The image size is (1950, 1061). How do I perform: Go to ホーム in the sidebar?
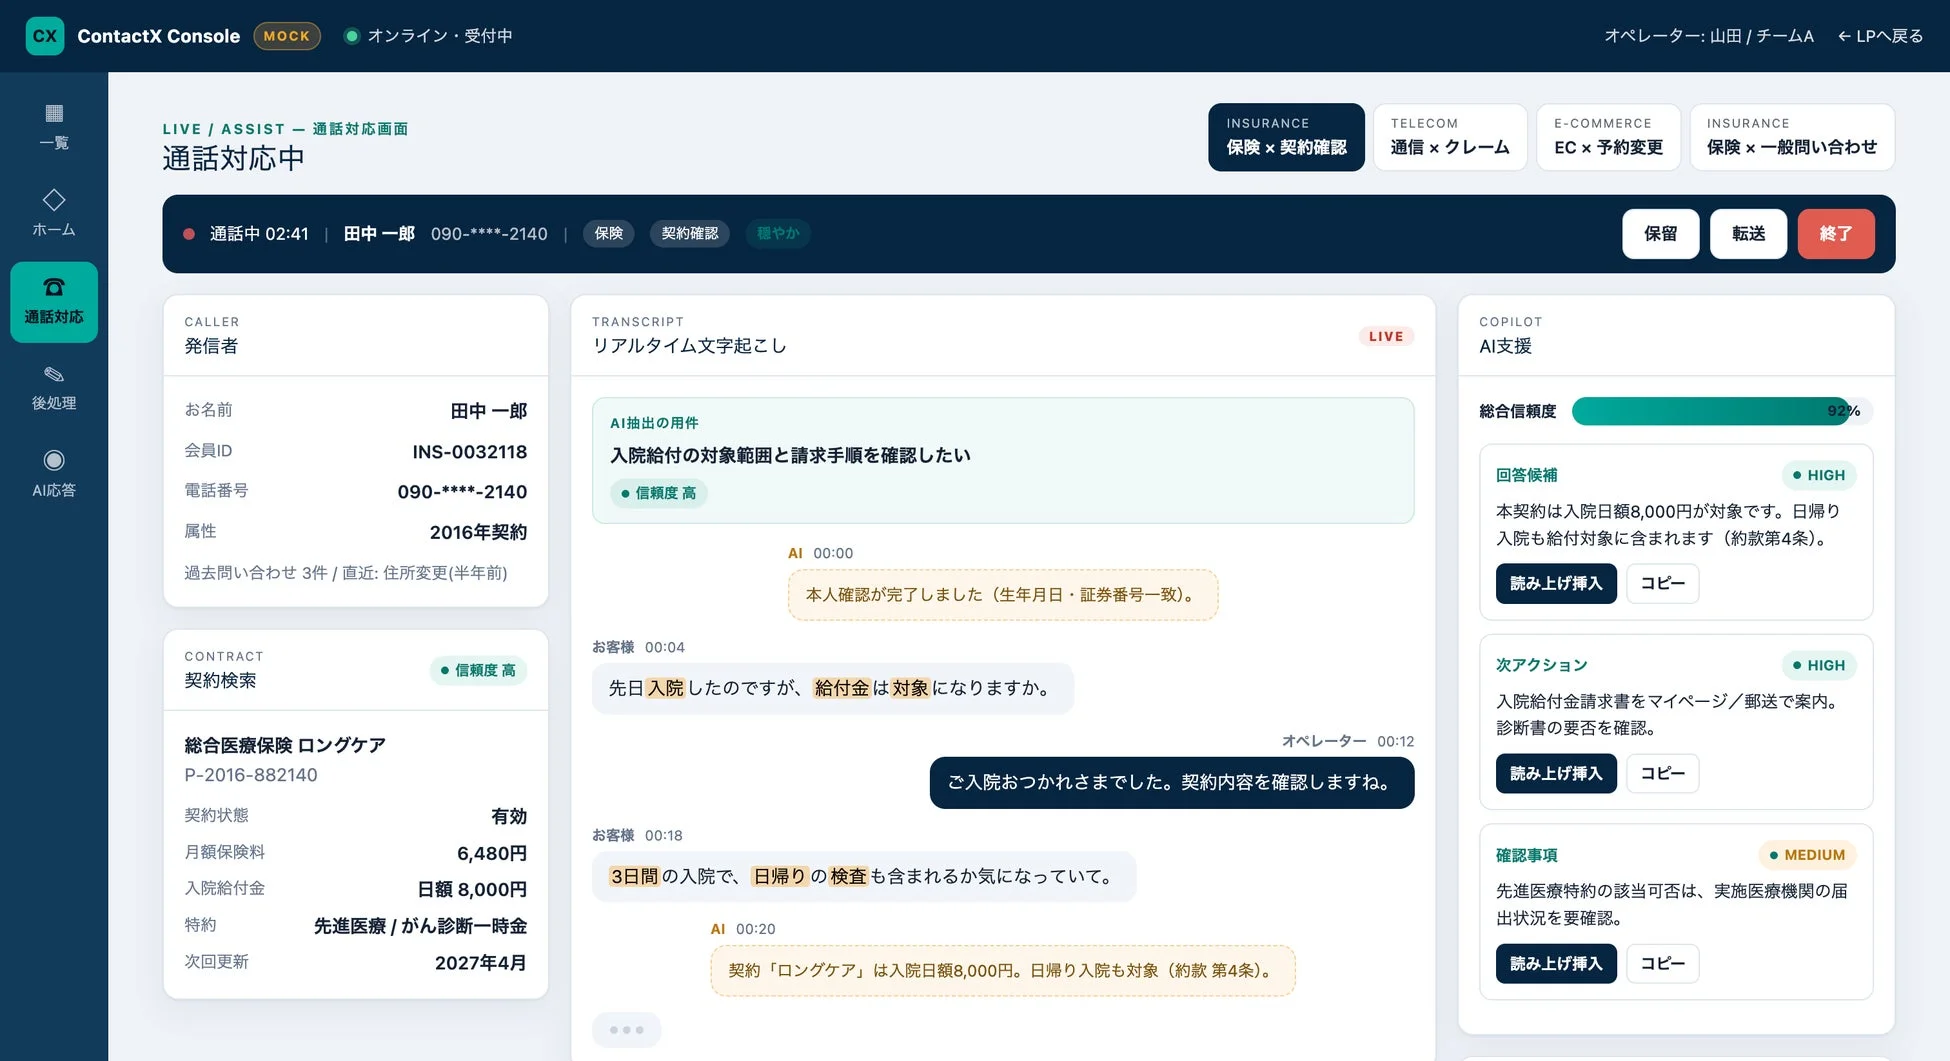(x=54, y=213)
